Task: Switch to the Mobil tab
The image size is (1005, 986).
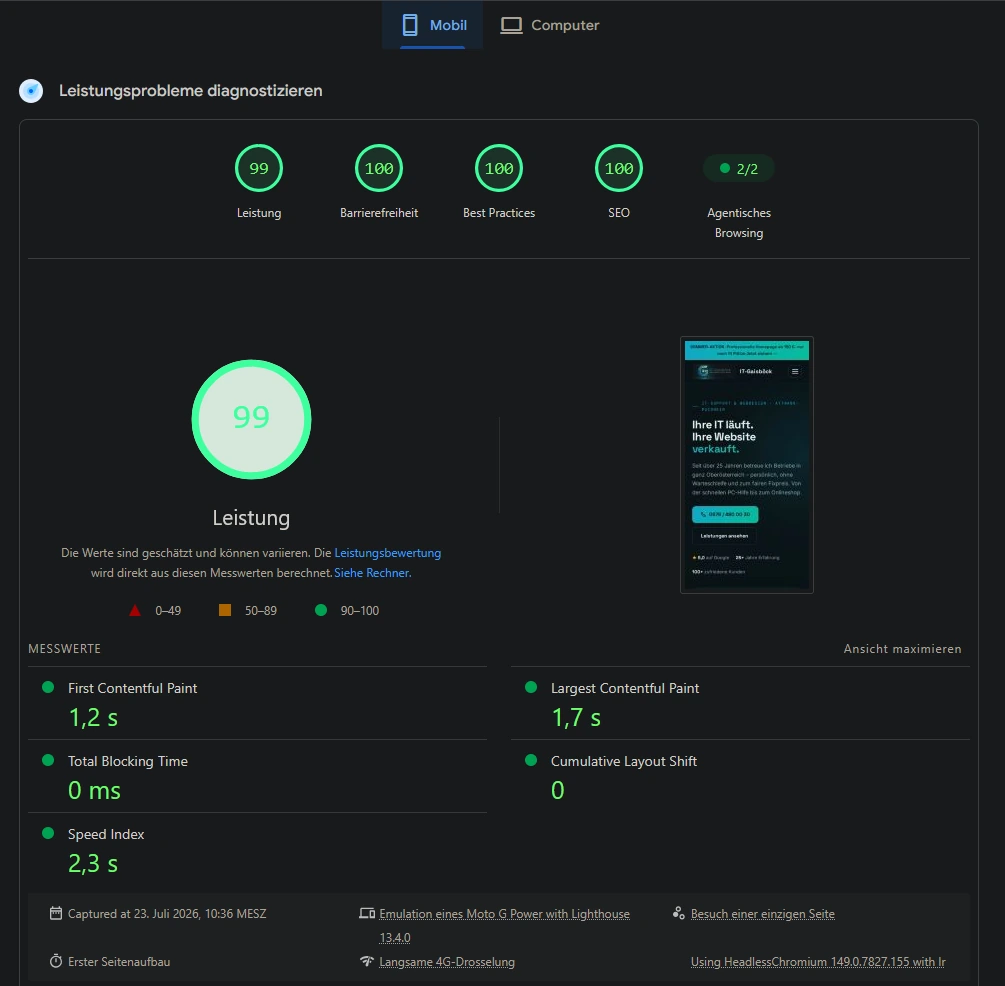Action: click(x=433, y=25)
